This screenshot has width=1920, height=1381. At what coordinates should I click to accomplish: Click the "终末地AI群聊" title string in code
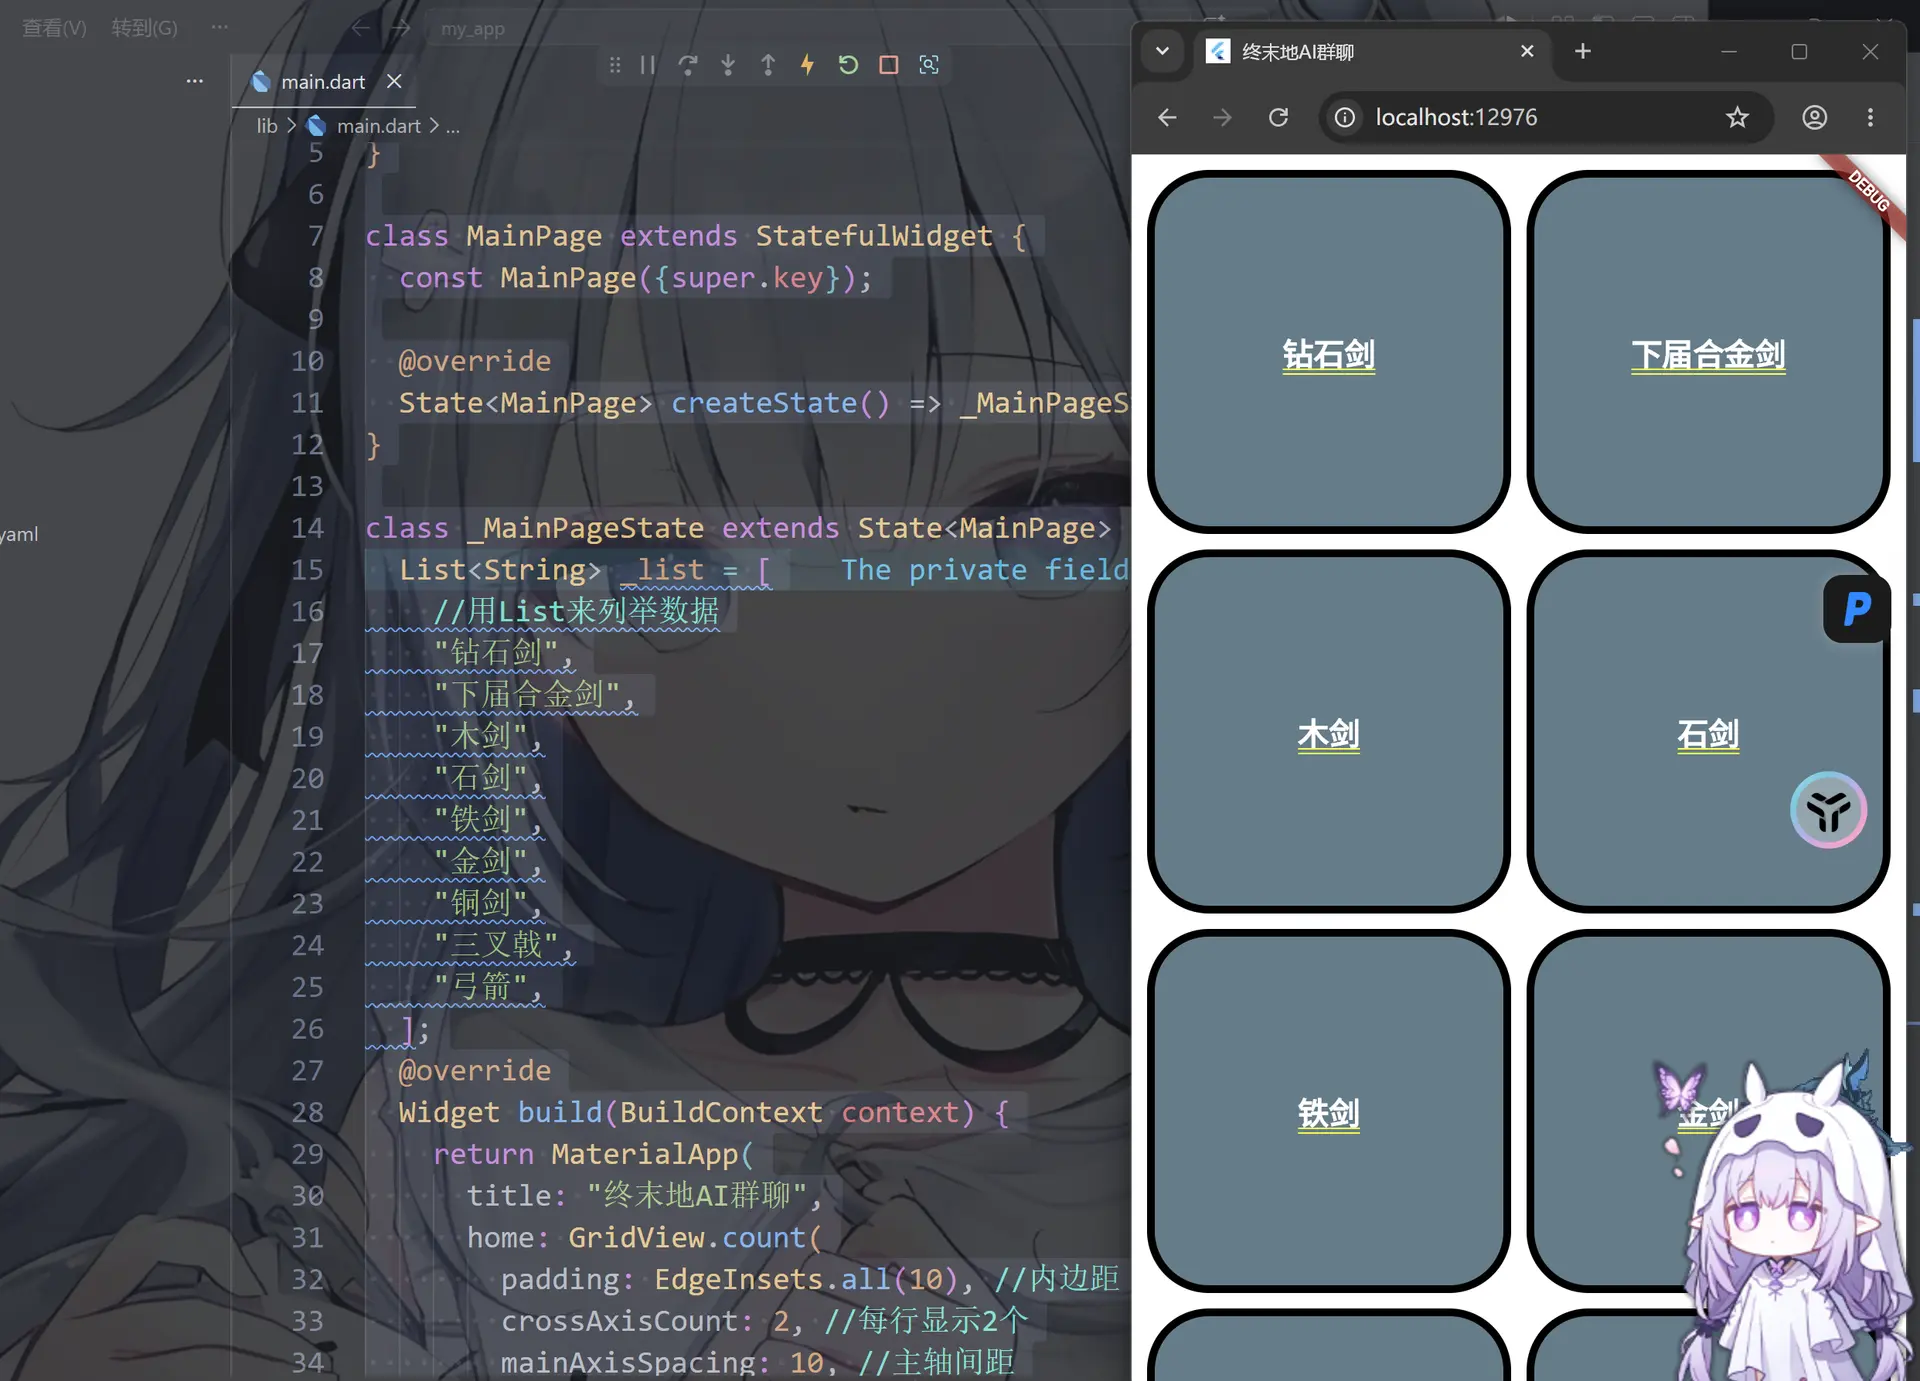click(x=696, y=1196)
